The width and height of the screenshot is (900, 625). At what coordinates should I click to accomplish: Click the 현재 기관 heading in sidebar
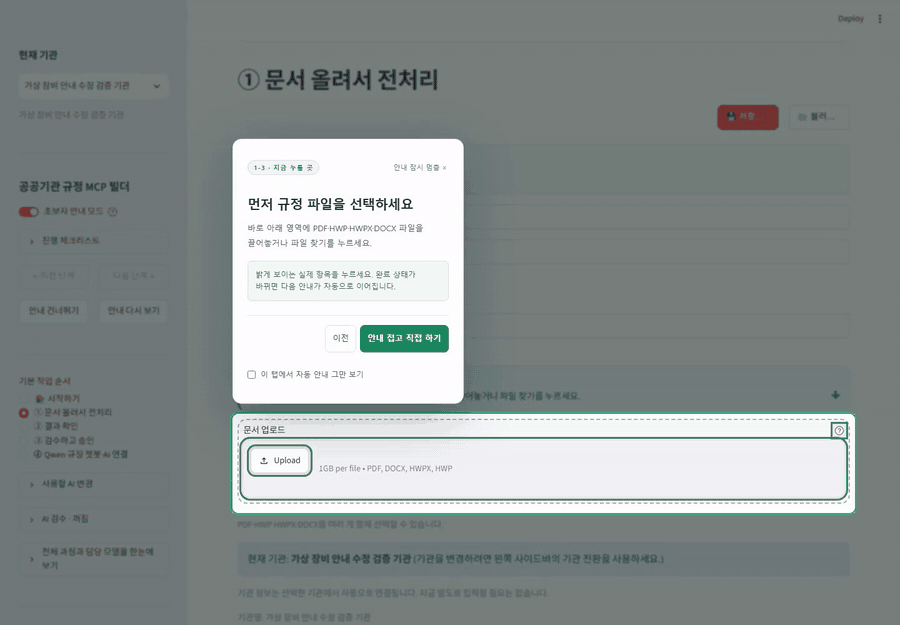(38, 55)
